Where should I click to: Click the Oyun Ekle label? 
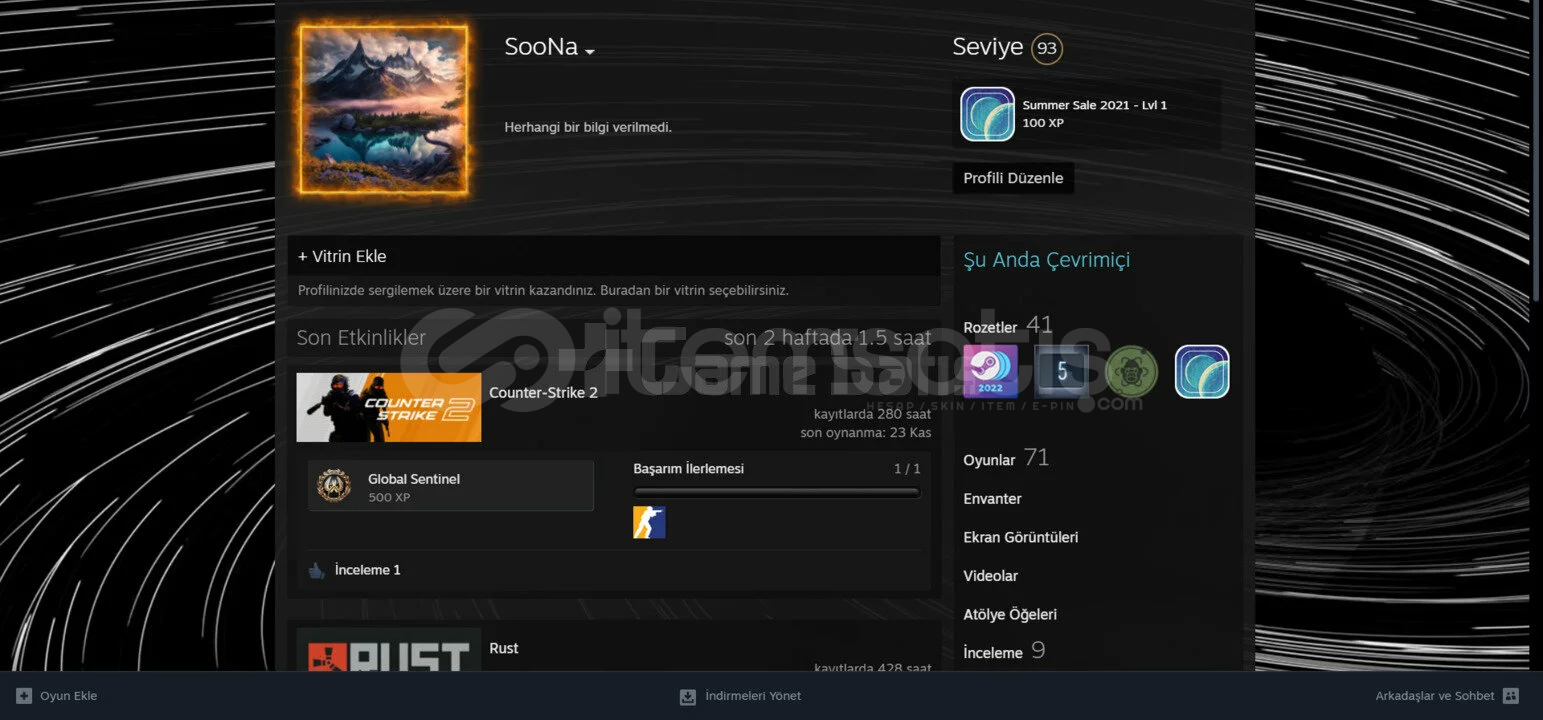69,696
